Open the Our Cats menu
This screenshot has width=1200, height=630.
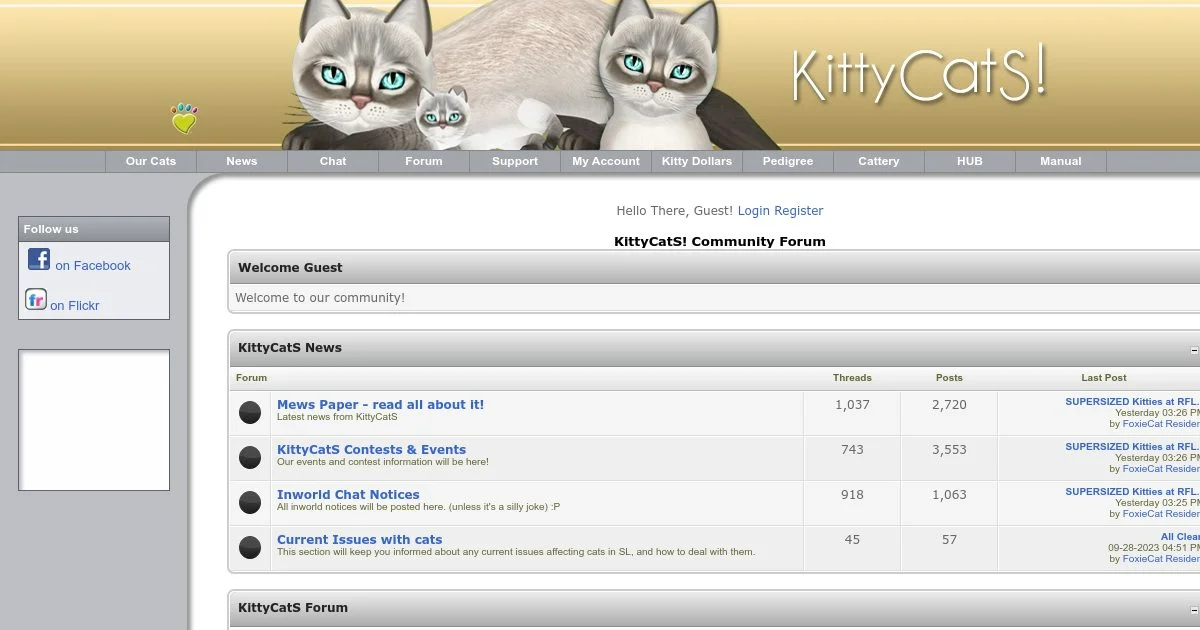[x=151, y=161]
